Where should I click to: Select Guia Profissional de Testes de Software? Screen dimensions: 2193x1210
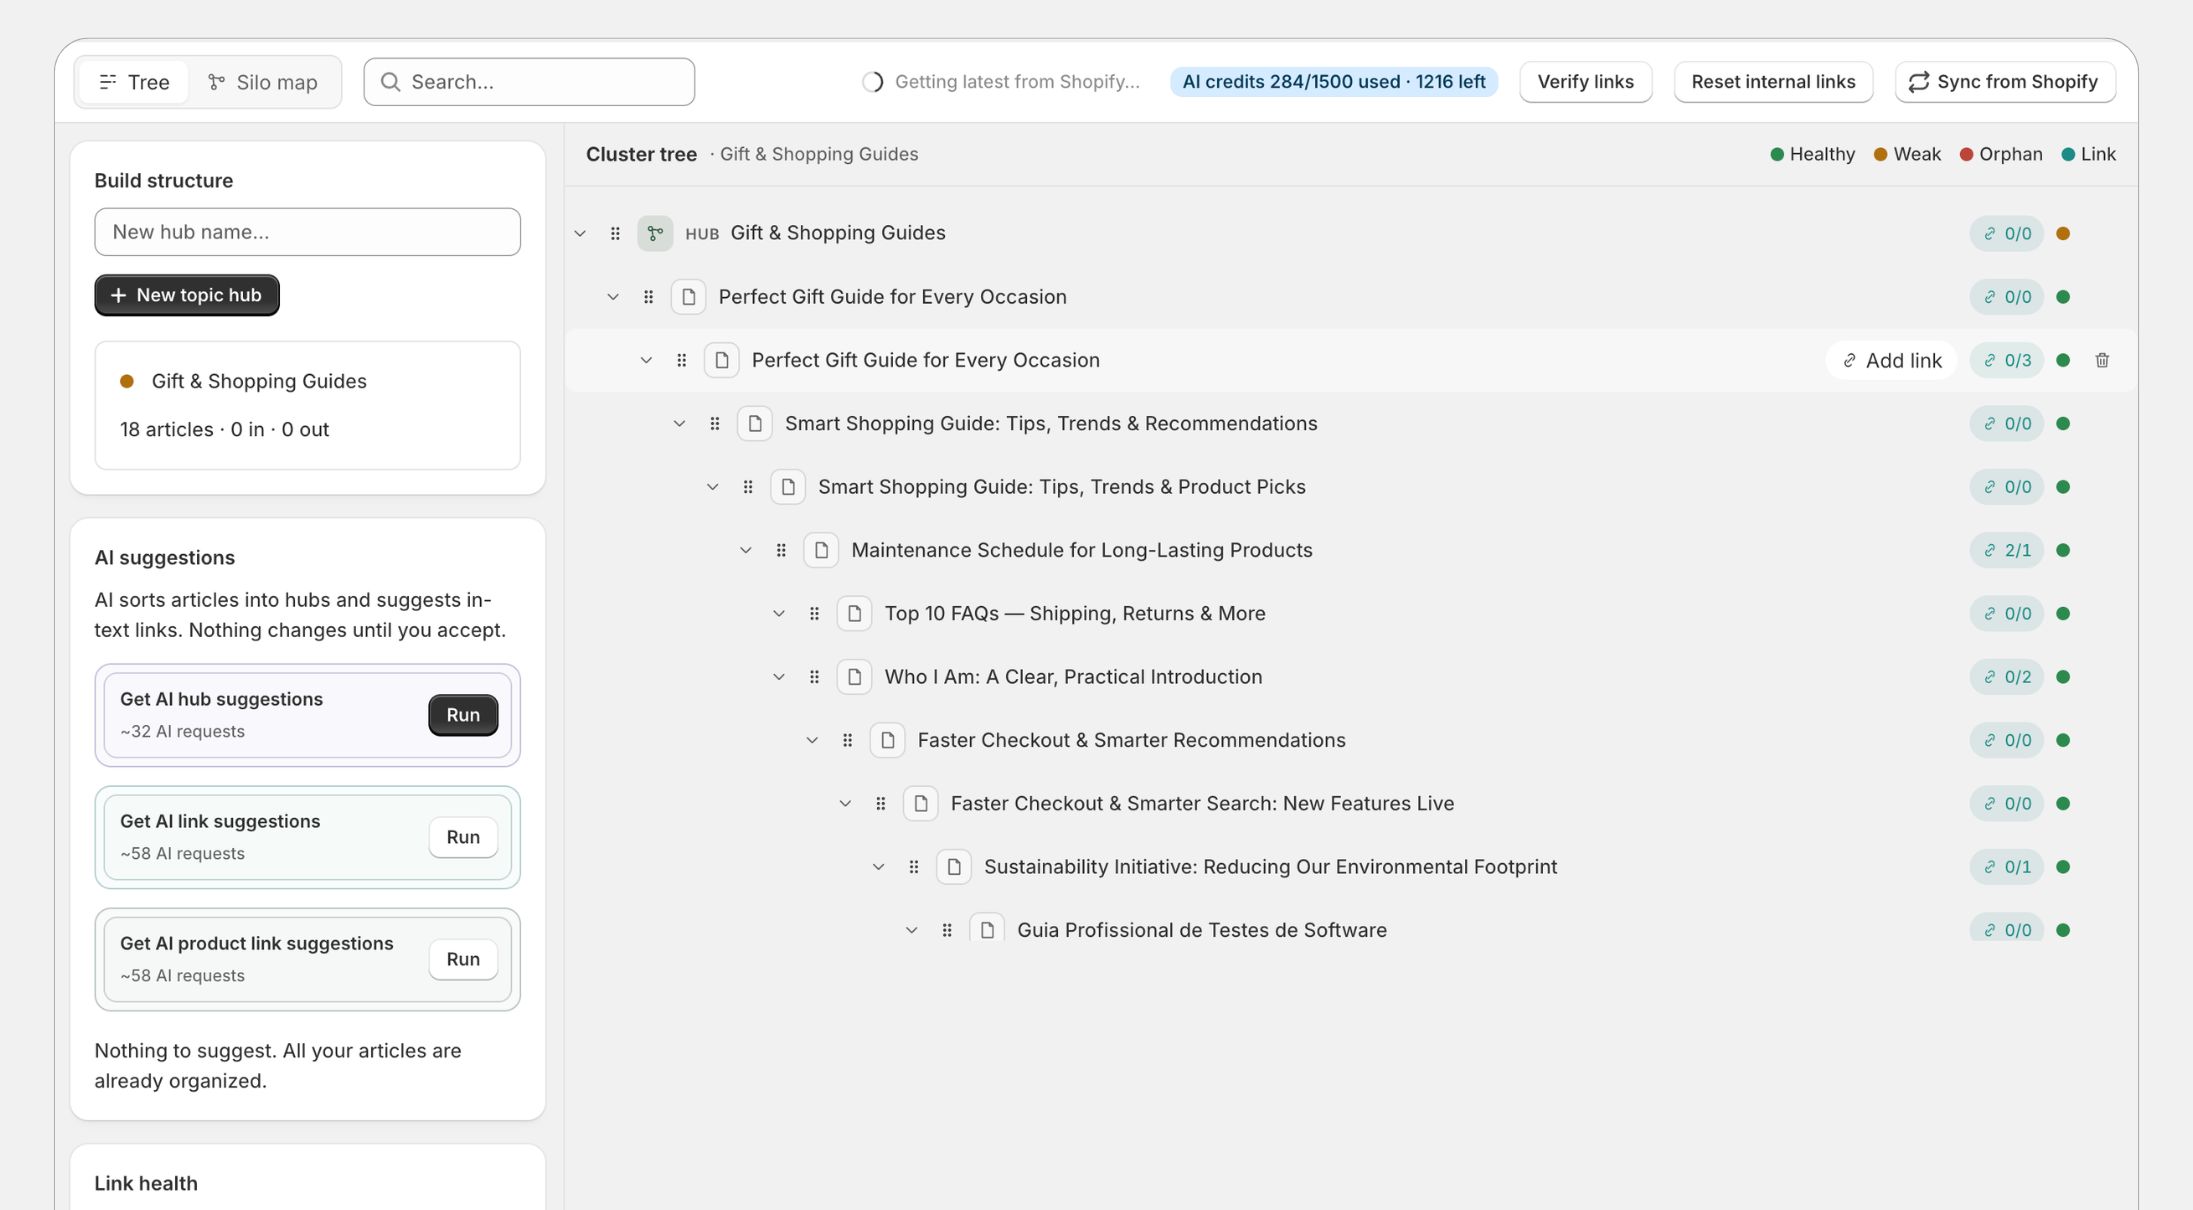1202,930
